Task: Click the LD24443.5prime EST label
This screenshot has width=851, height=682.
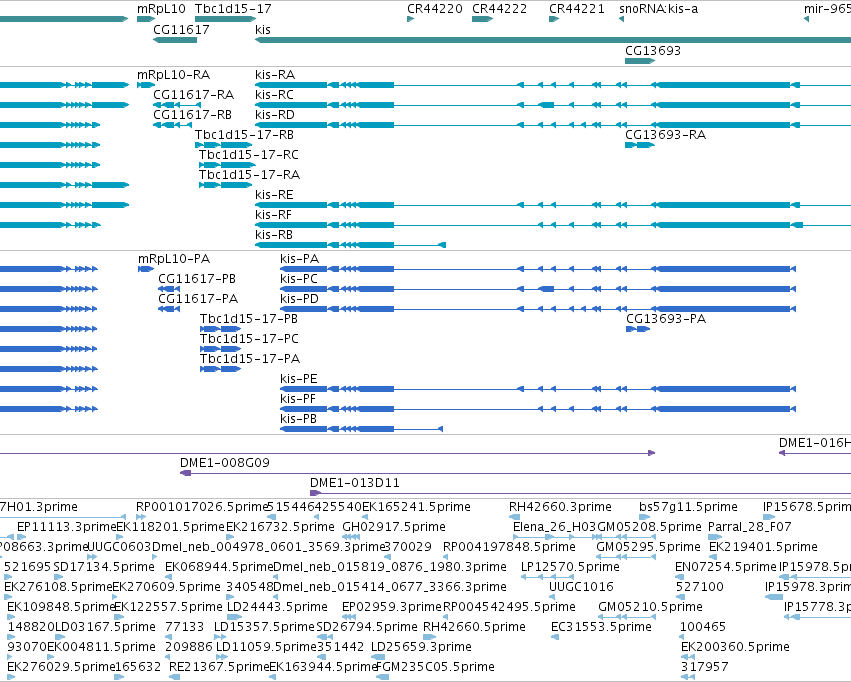Action: (x=277, y=607)
